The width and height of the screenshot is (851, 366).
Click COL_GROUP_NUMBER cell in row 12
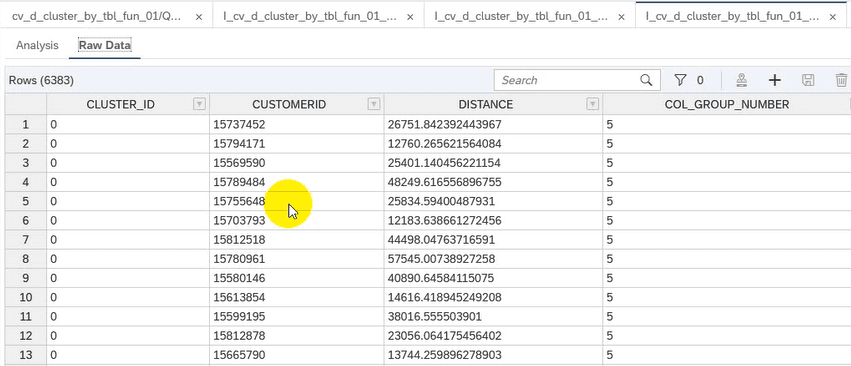tap(727, 336)
